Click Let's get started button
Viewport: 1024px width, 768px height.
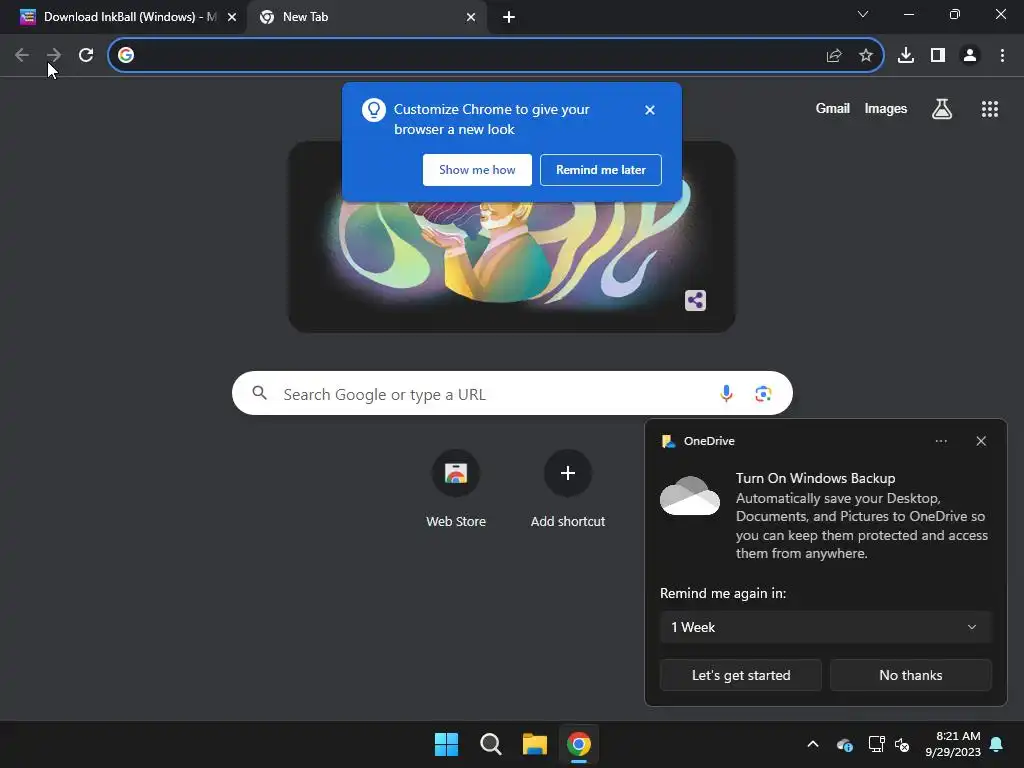click(741, 675)
